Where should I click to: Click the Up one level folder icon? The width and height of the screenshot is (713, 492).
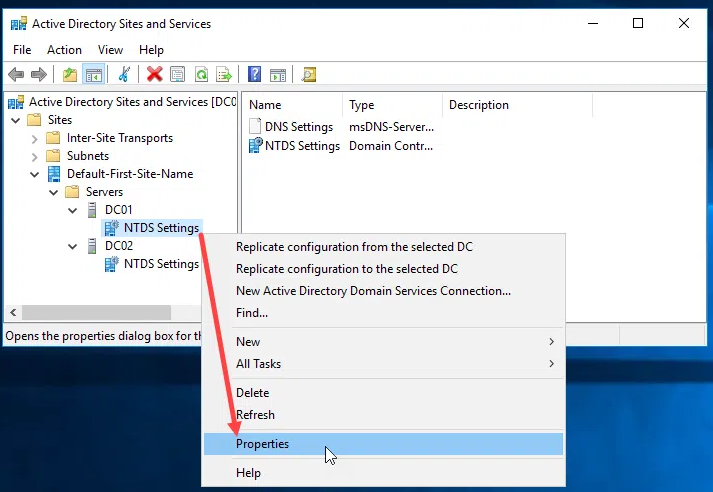[x=70, y=74]
